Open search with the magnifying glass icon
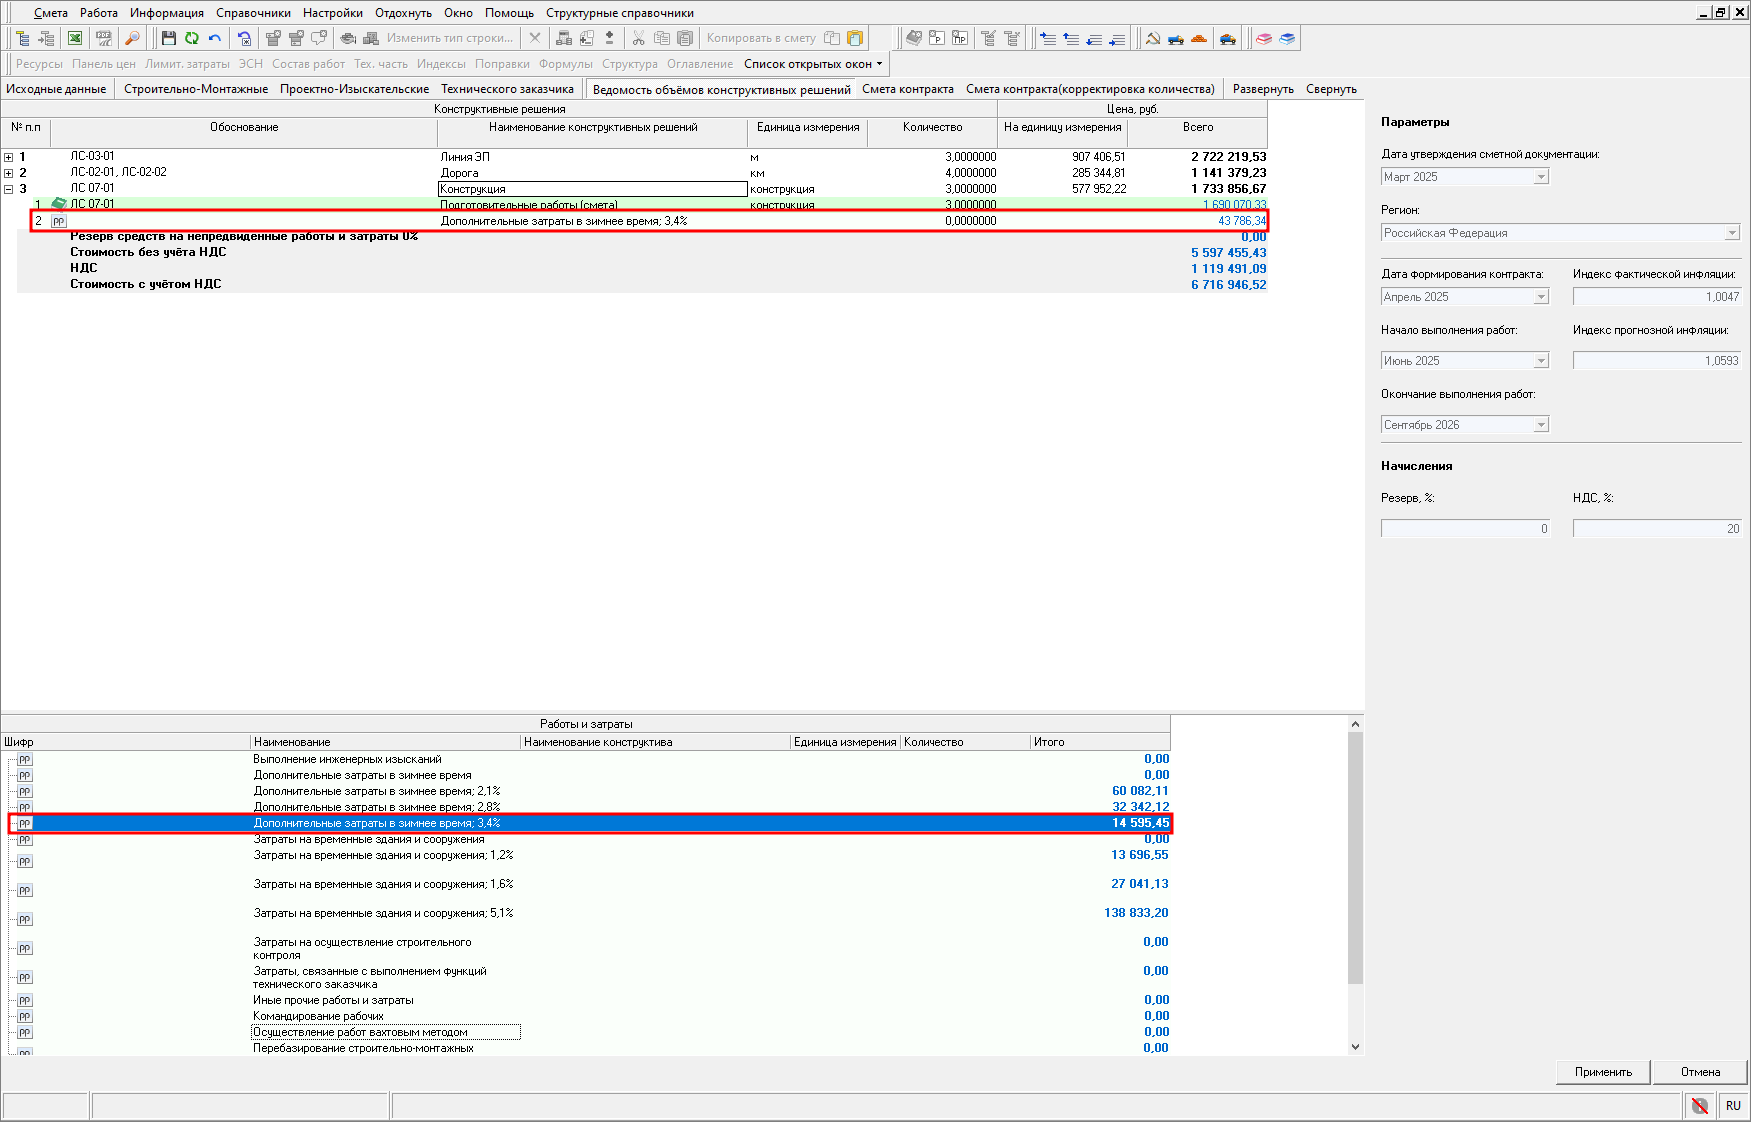Viewport: 1751px width, 1122px height. tap(132, 38)
